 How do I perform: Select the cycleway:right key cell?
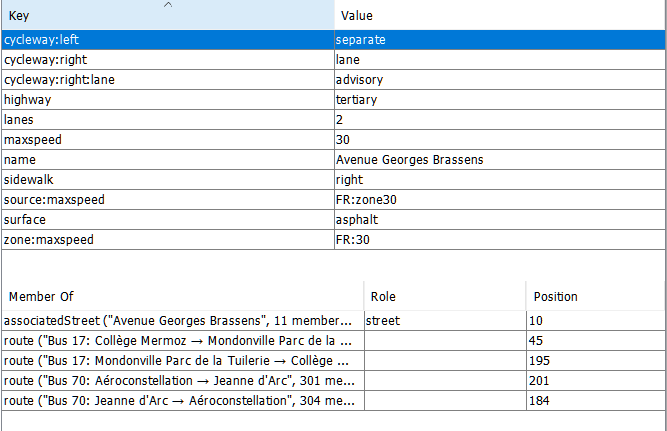tap(166, 60)
